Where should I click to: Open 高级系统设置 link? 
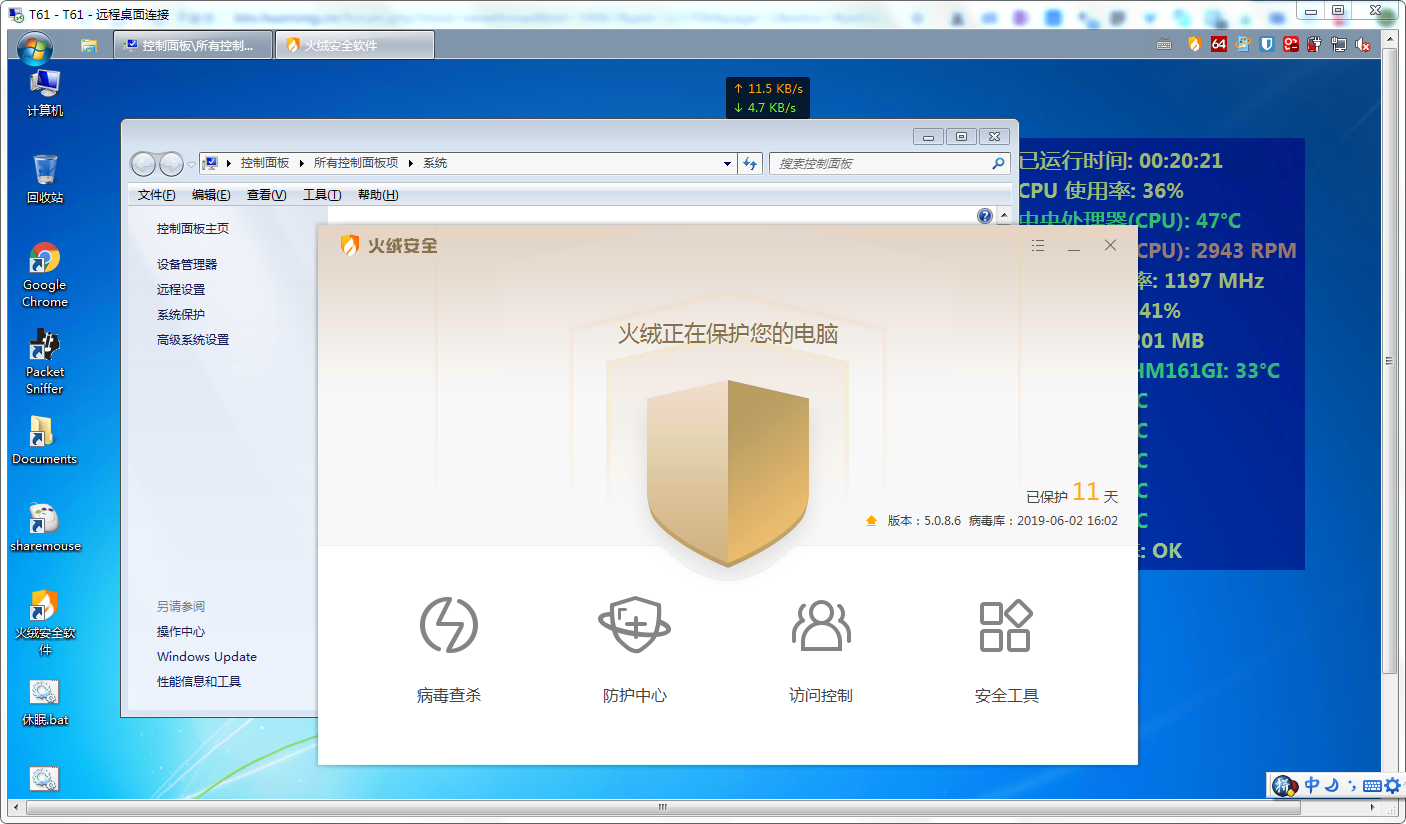(193, 340)
